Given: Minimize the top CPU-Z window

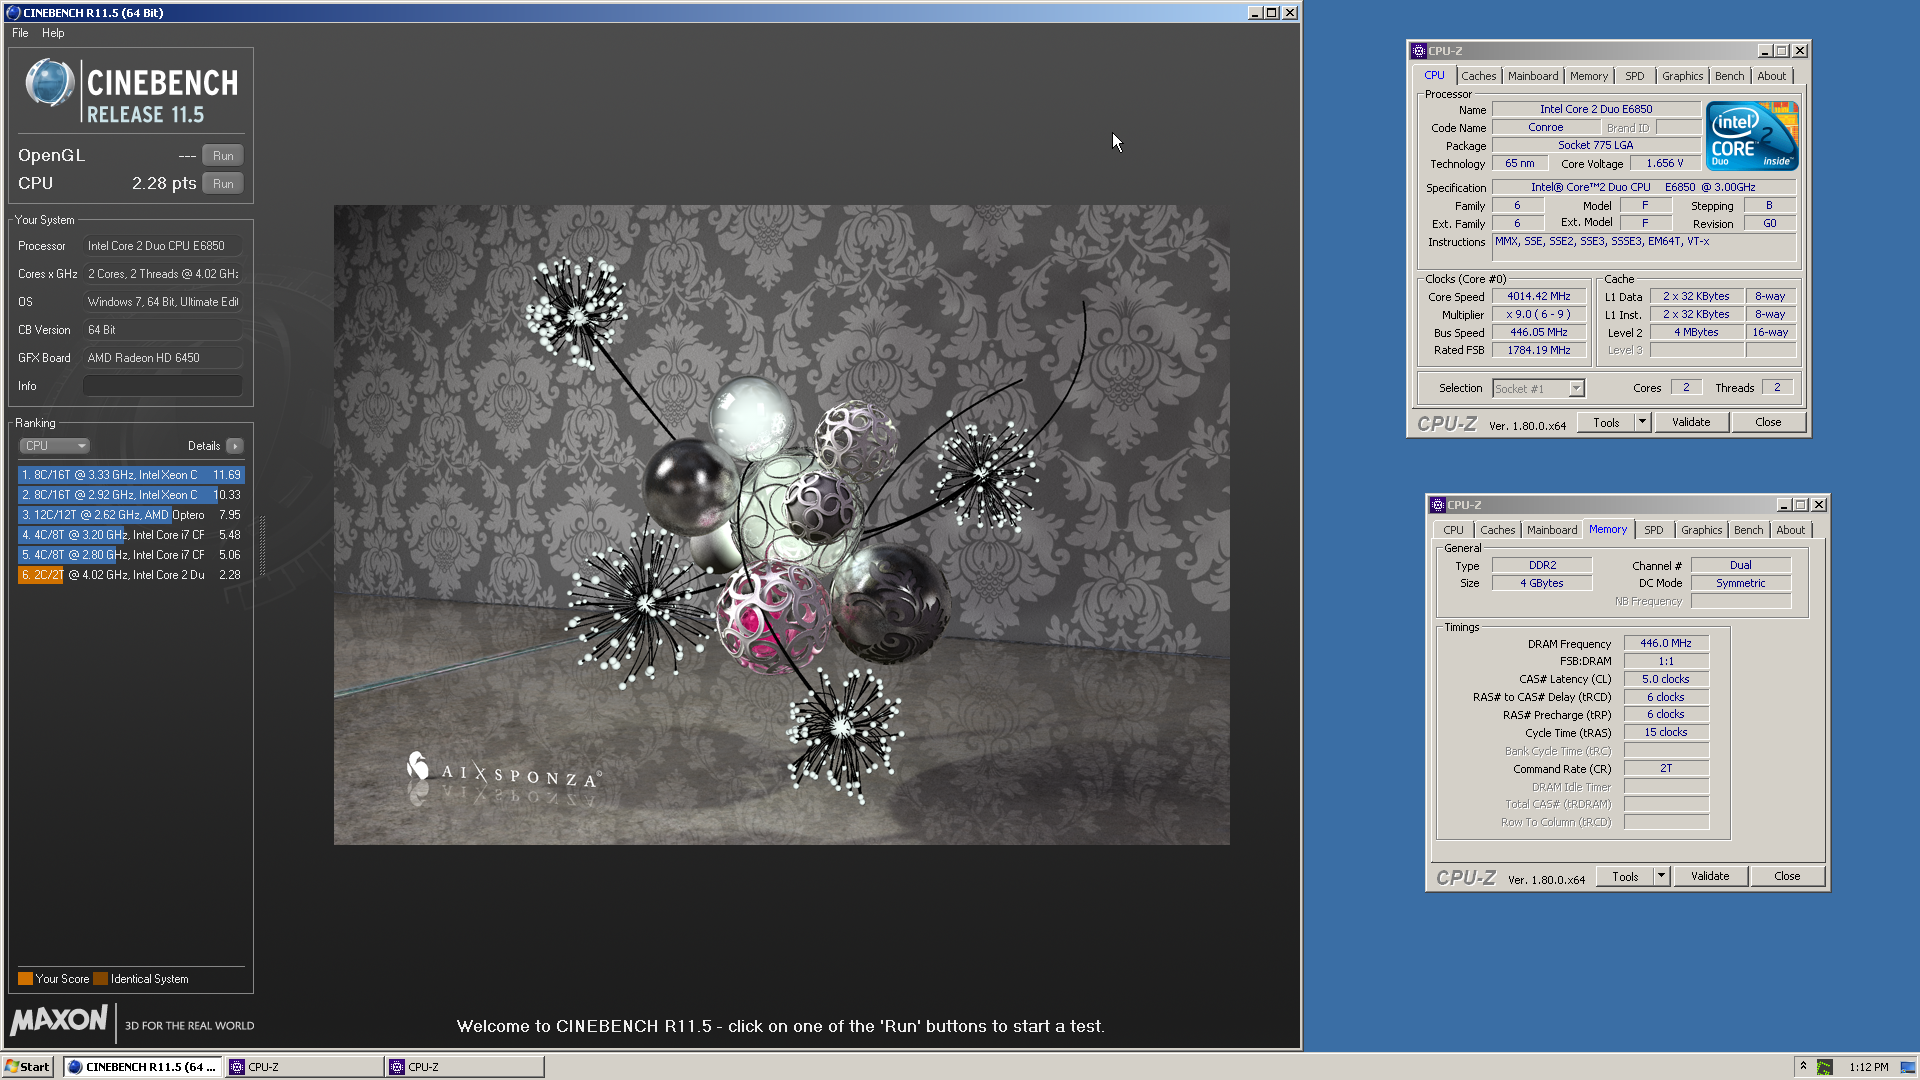Looking at the screenshot, I should pyautogui.click(x=1765, y=51).
